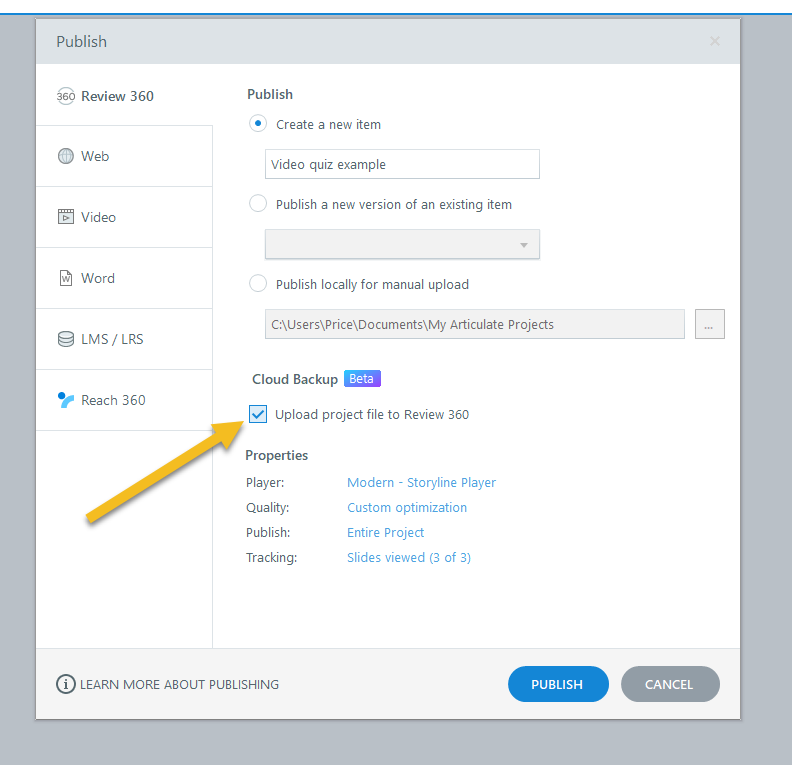Image resolution: width=792 pixels, height=765 pixels.
Task: Cancel the publish dialog
Action: click(669, 685)
